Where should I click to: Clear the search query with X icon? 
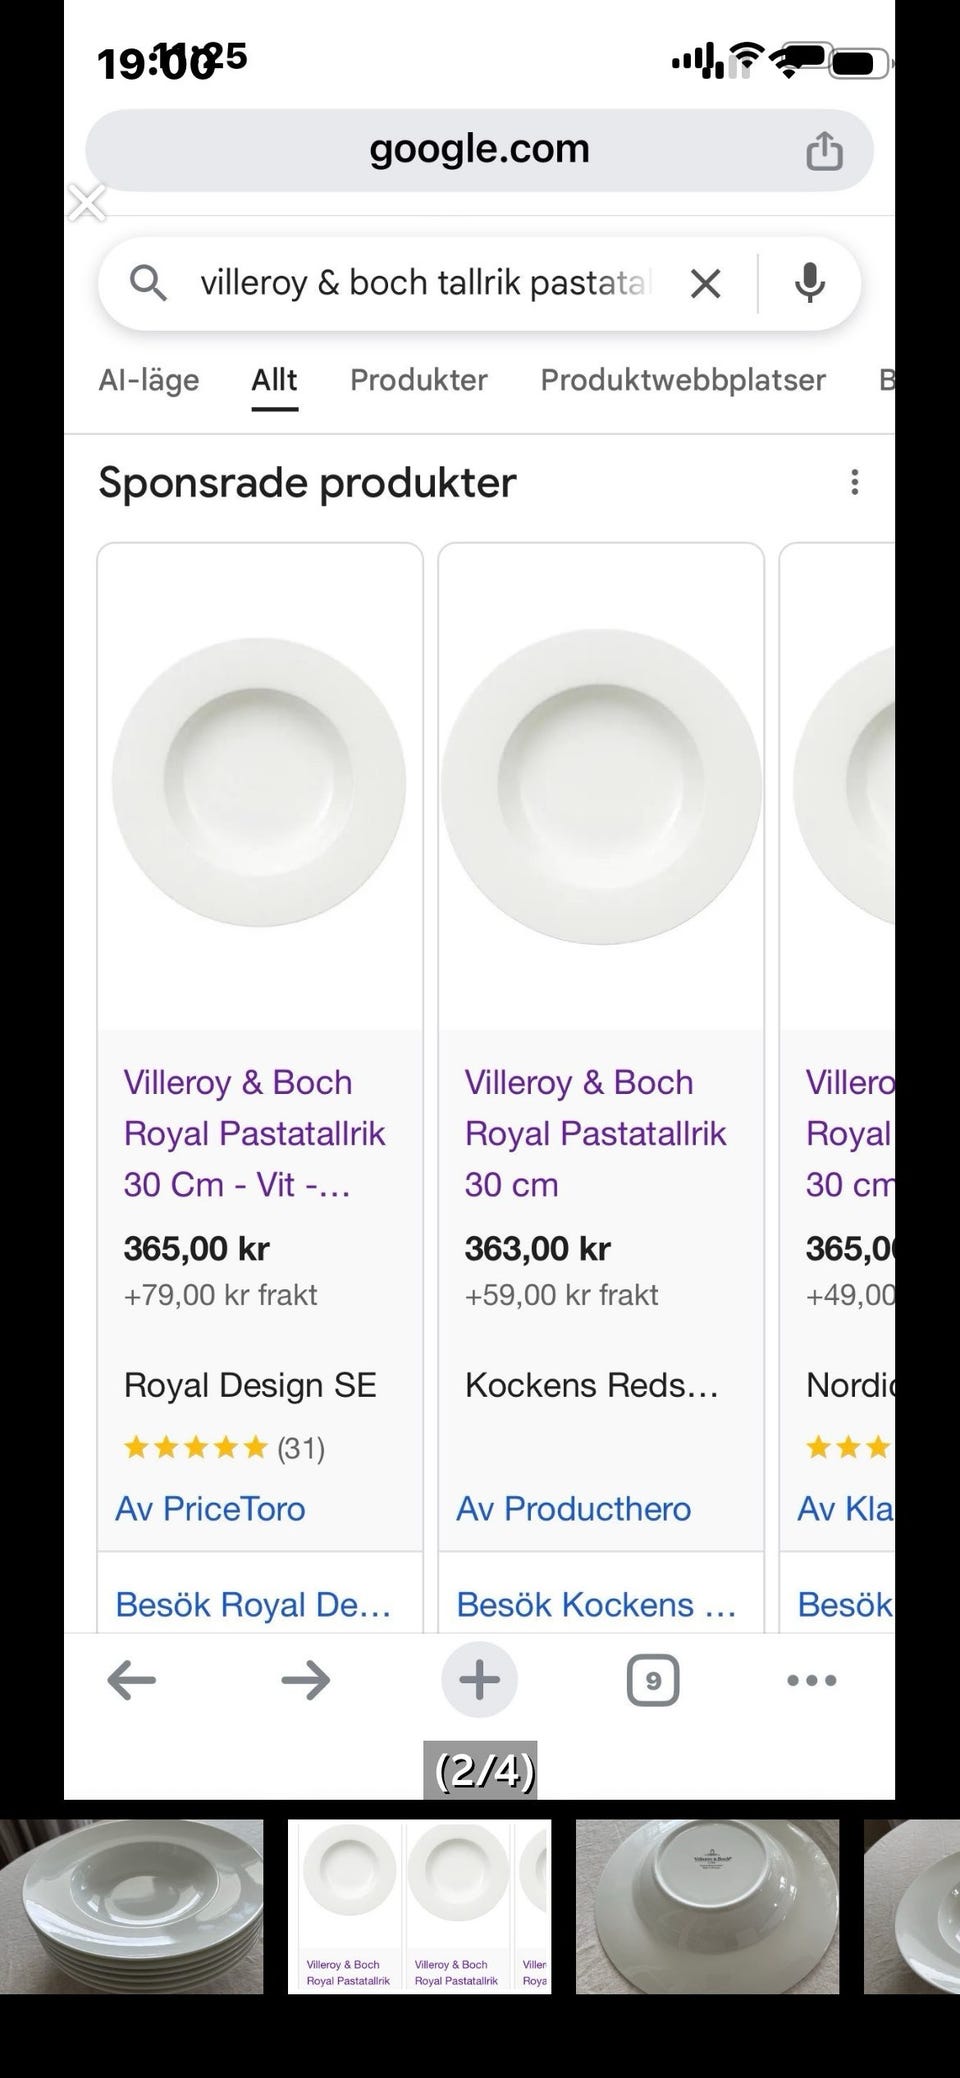706,284
